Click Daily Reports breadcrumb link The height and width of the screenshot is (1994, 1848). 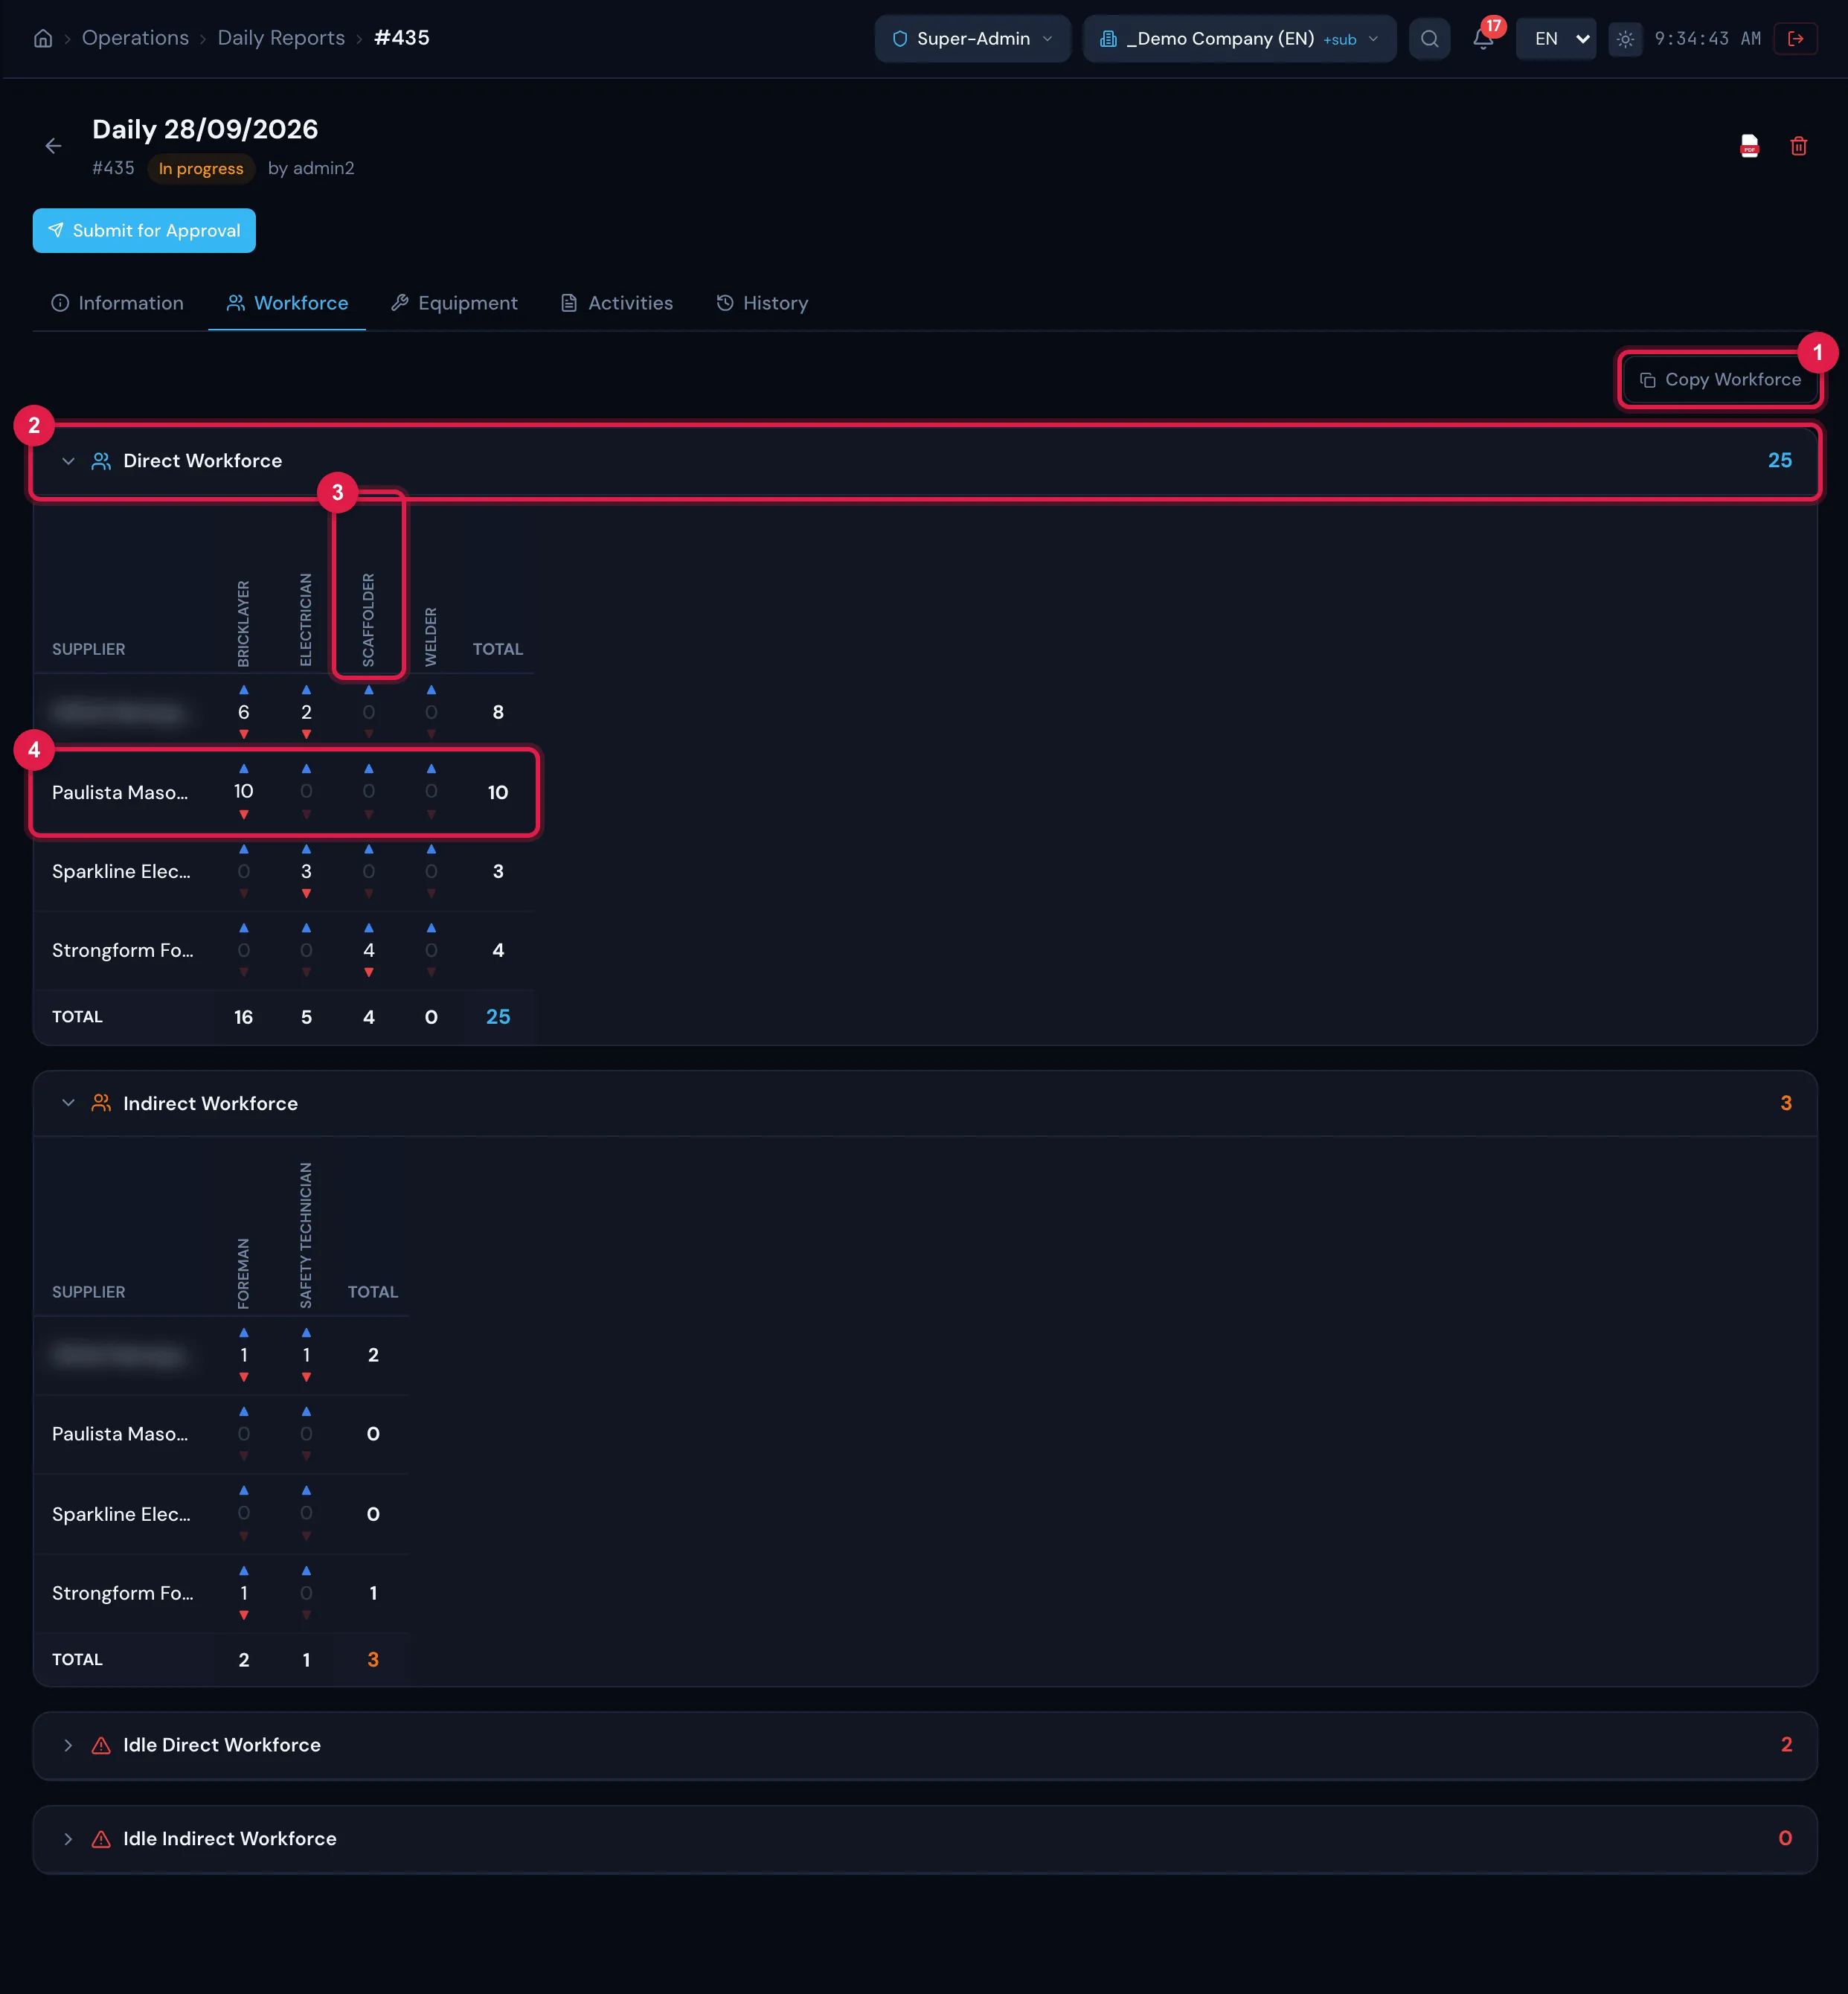click(x=281, y=38)
